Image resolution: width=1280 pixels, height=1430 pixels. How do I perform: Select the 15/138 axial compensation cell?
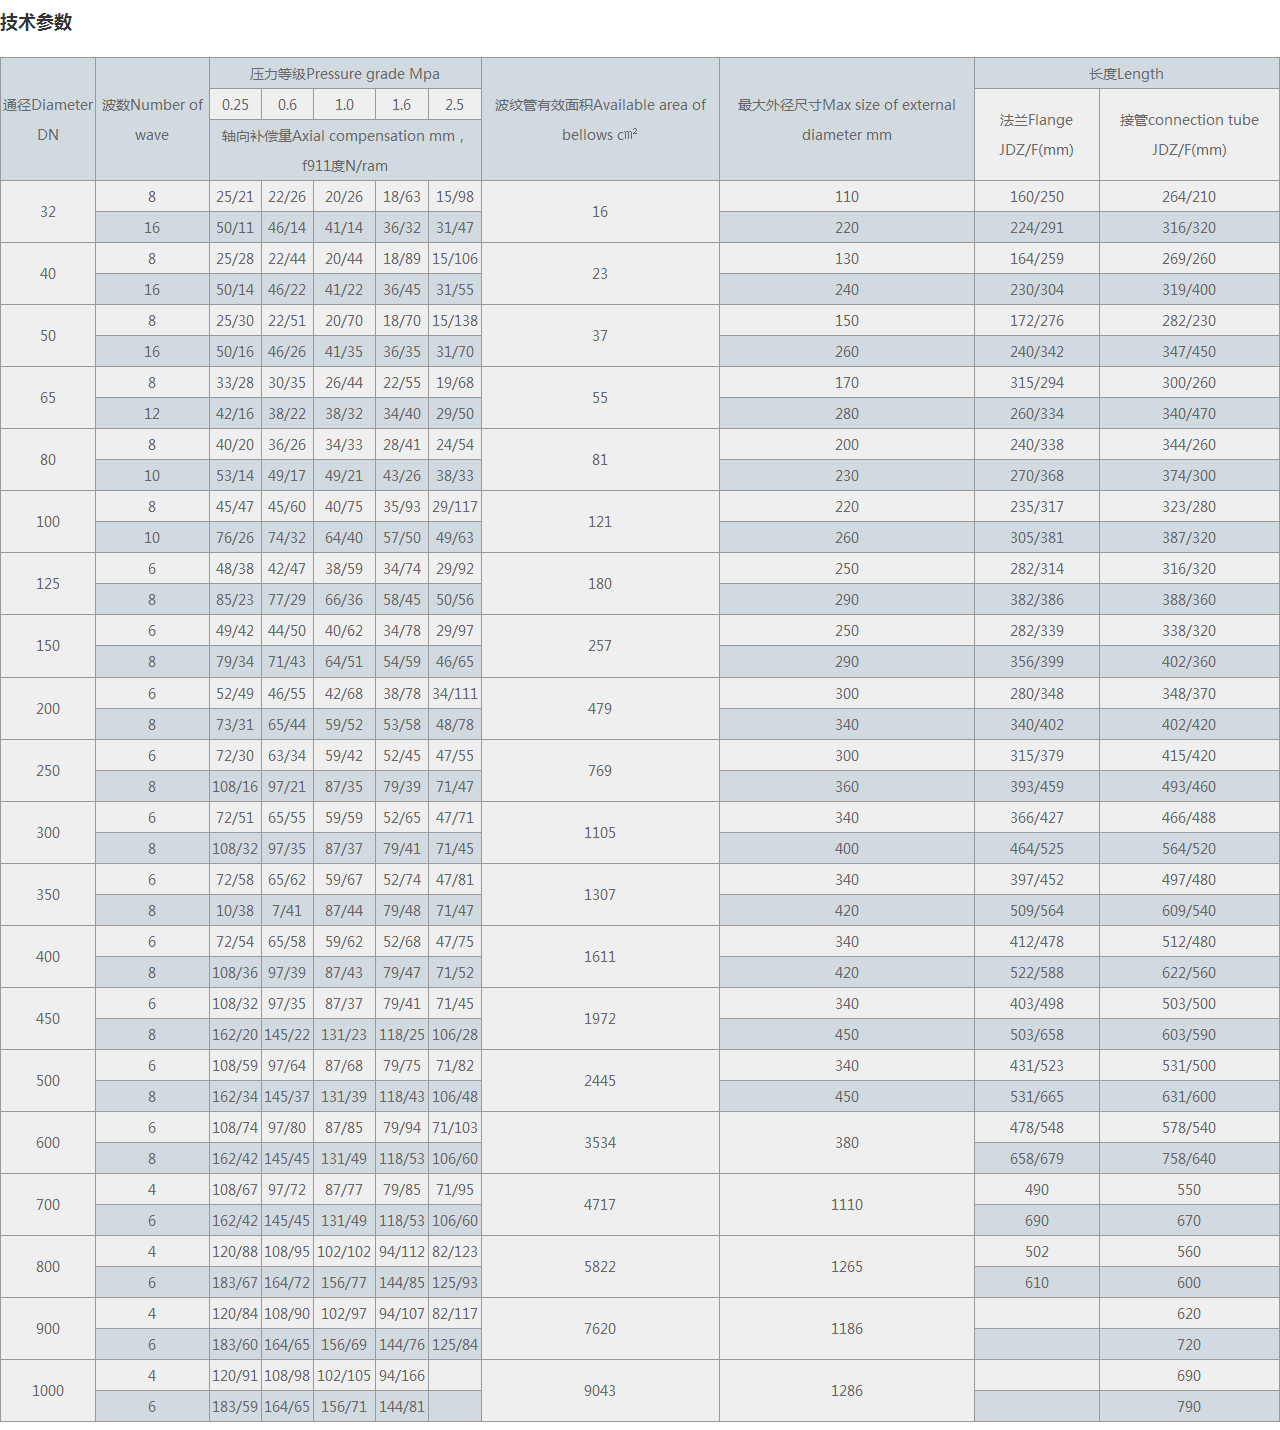(x=454, y=321)
